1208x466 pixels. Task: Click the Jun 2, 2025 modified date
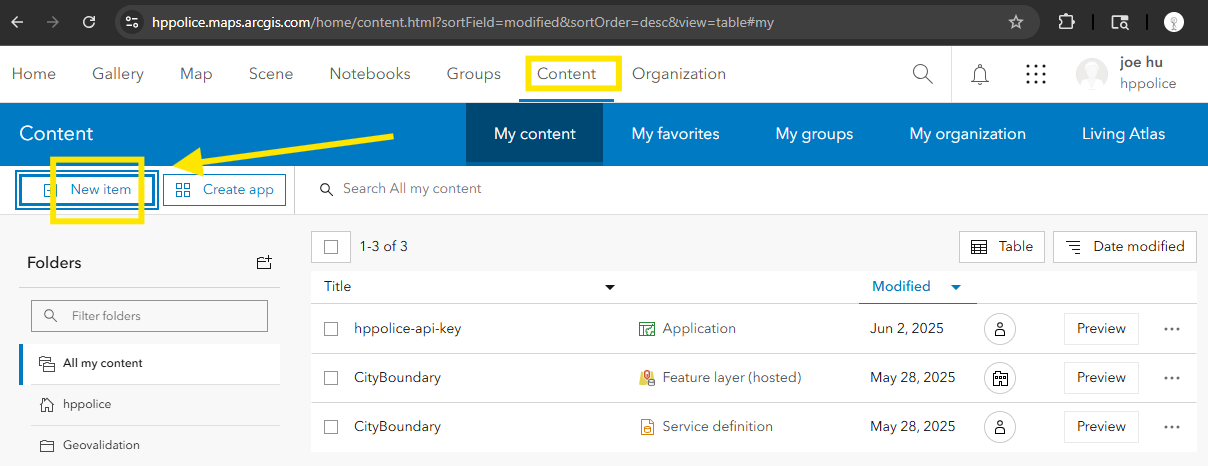click(x=907, y=329)
